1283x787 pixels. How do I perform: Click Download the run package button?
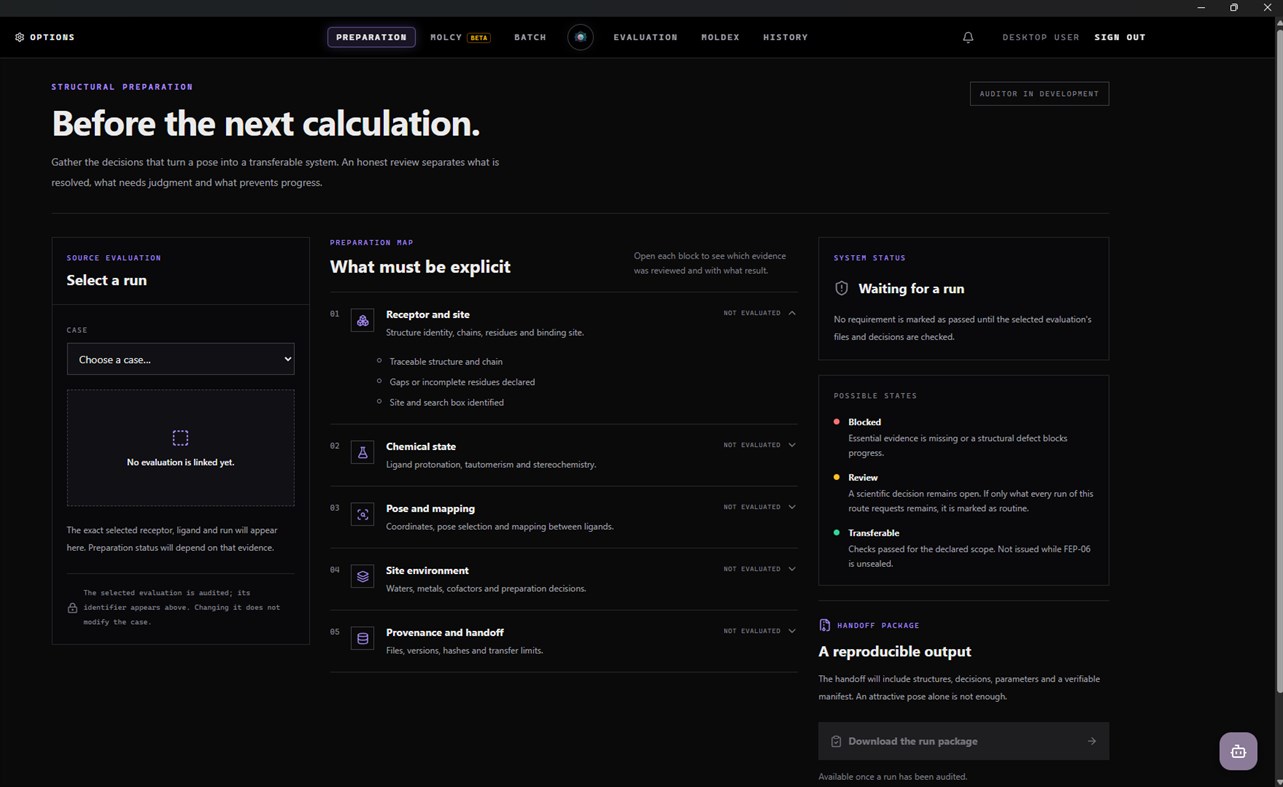(x=963, y=741)
